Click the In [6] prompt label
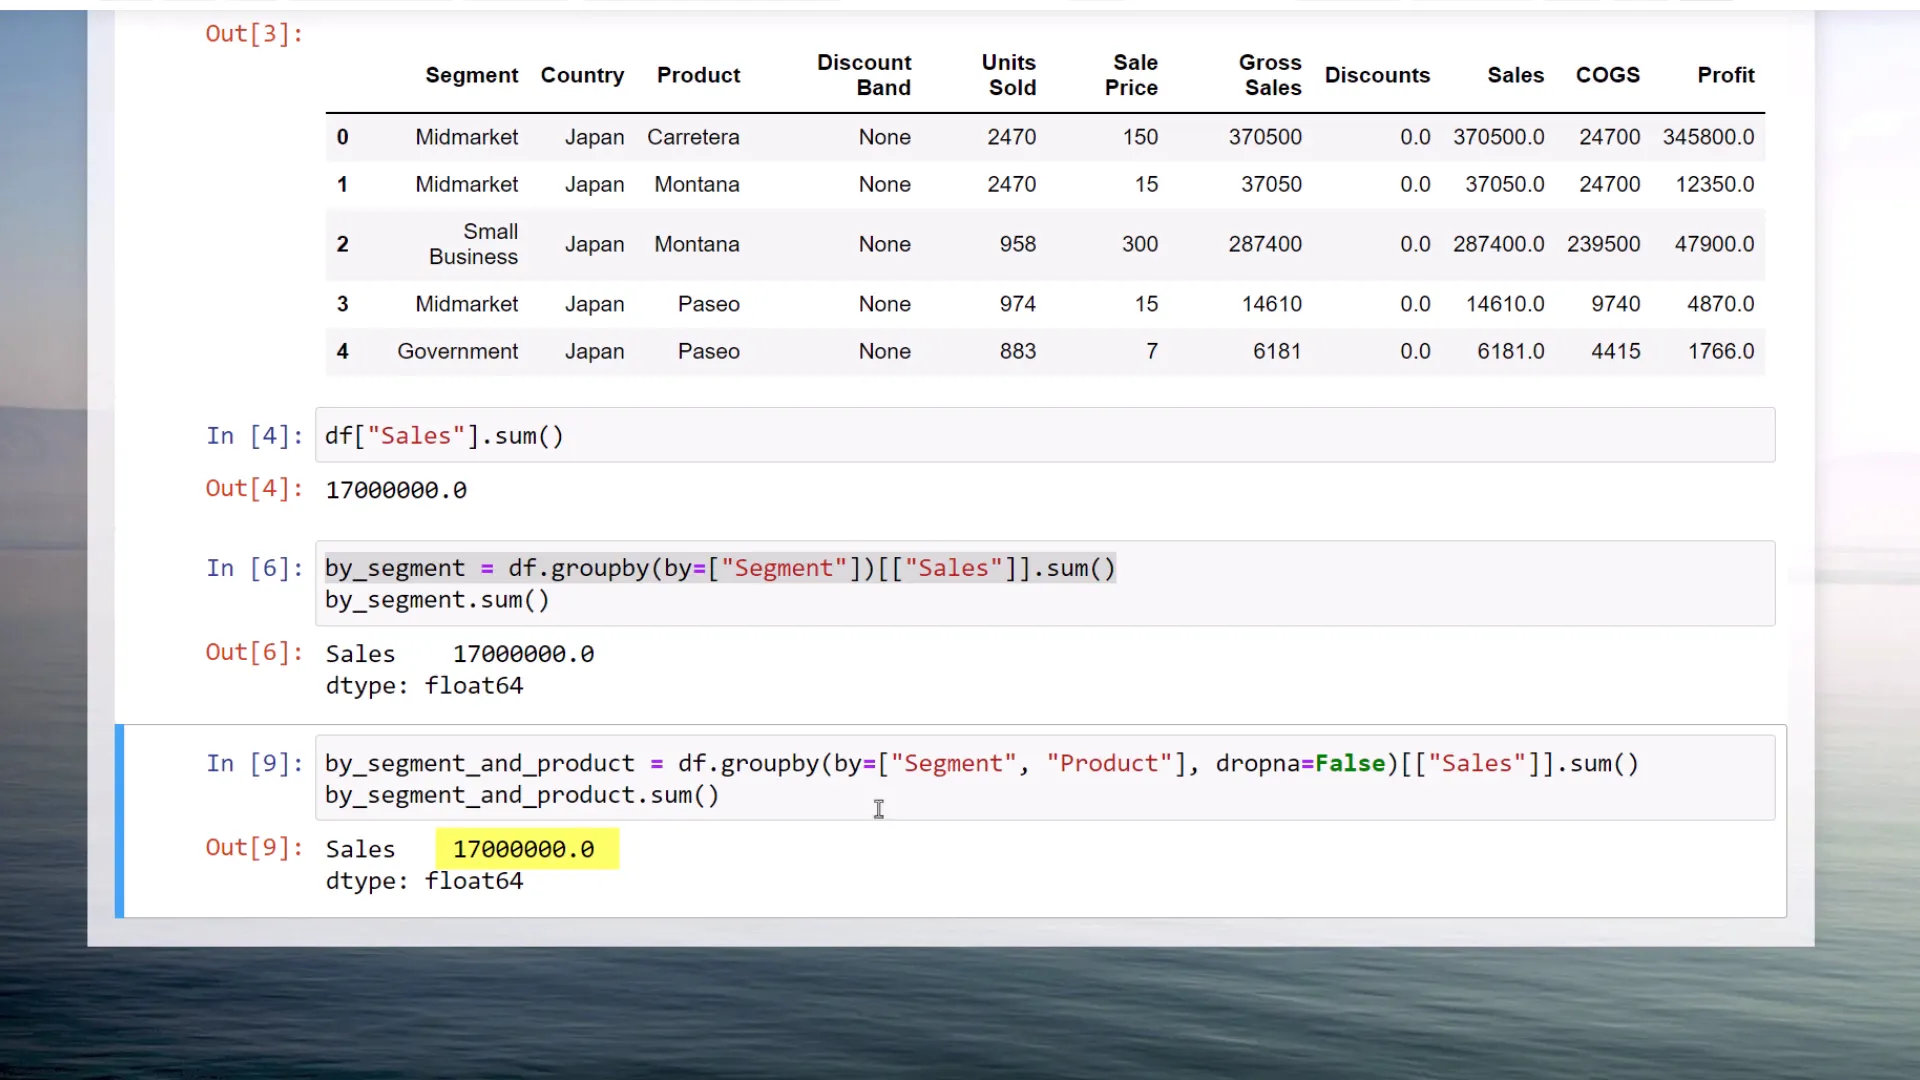 point(252,568)
